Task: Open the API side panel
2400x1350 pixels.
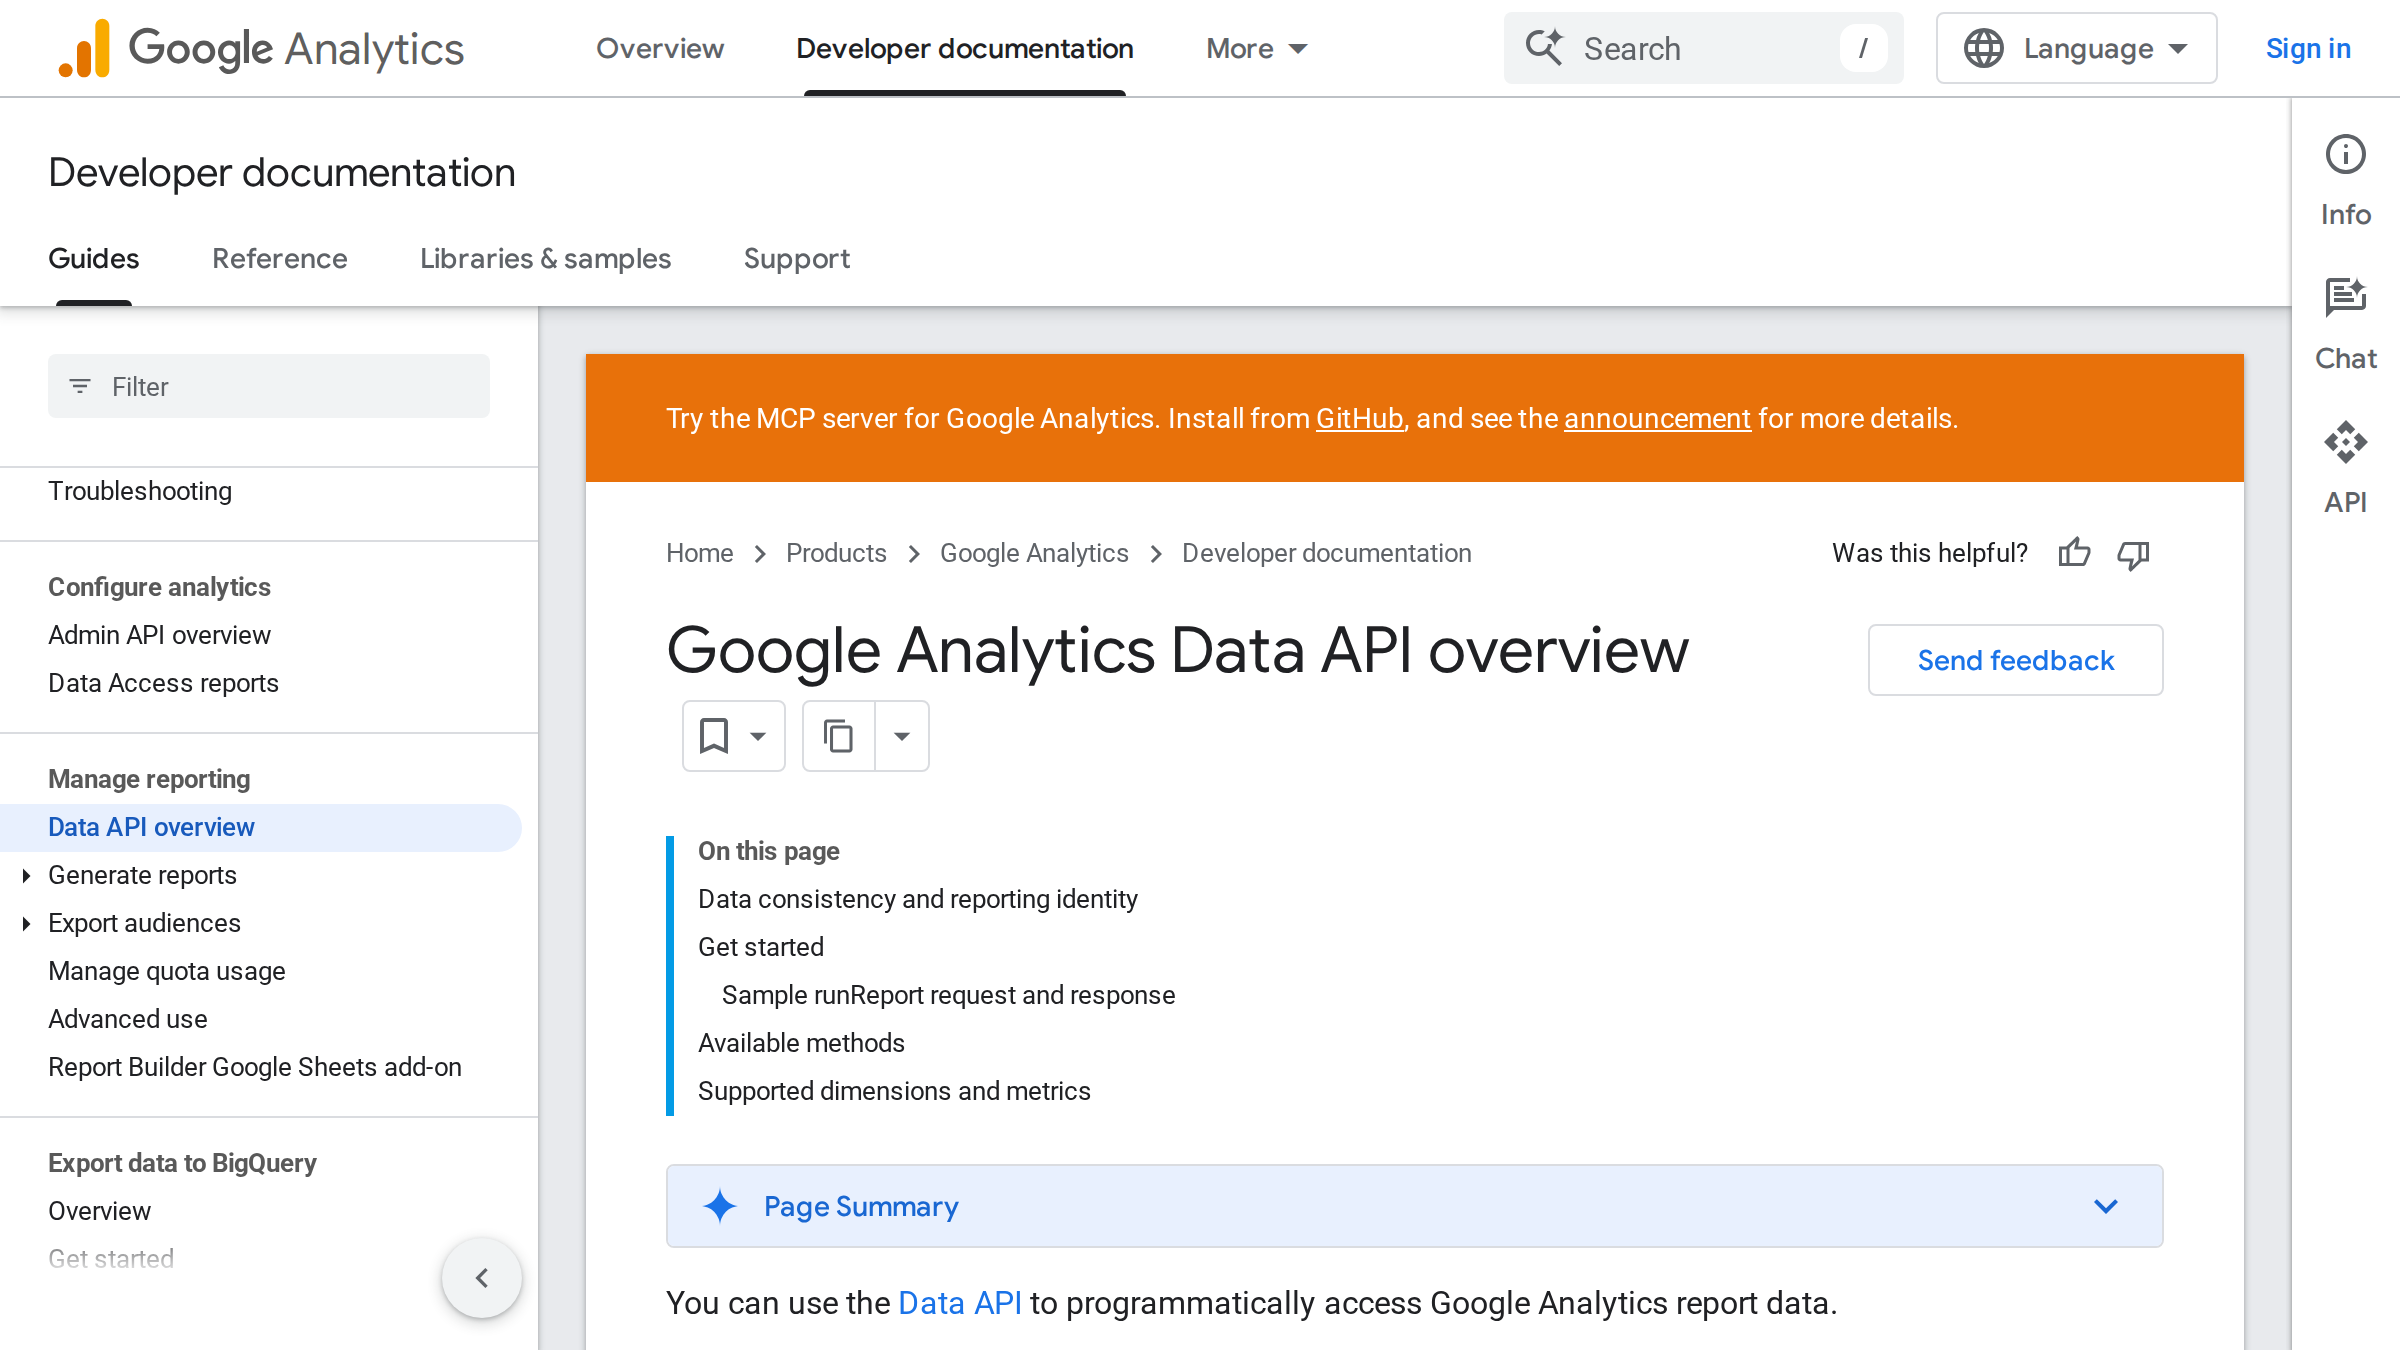Action: [2345, 469]
